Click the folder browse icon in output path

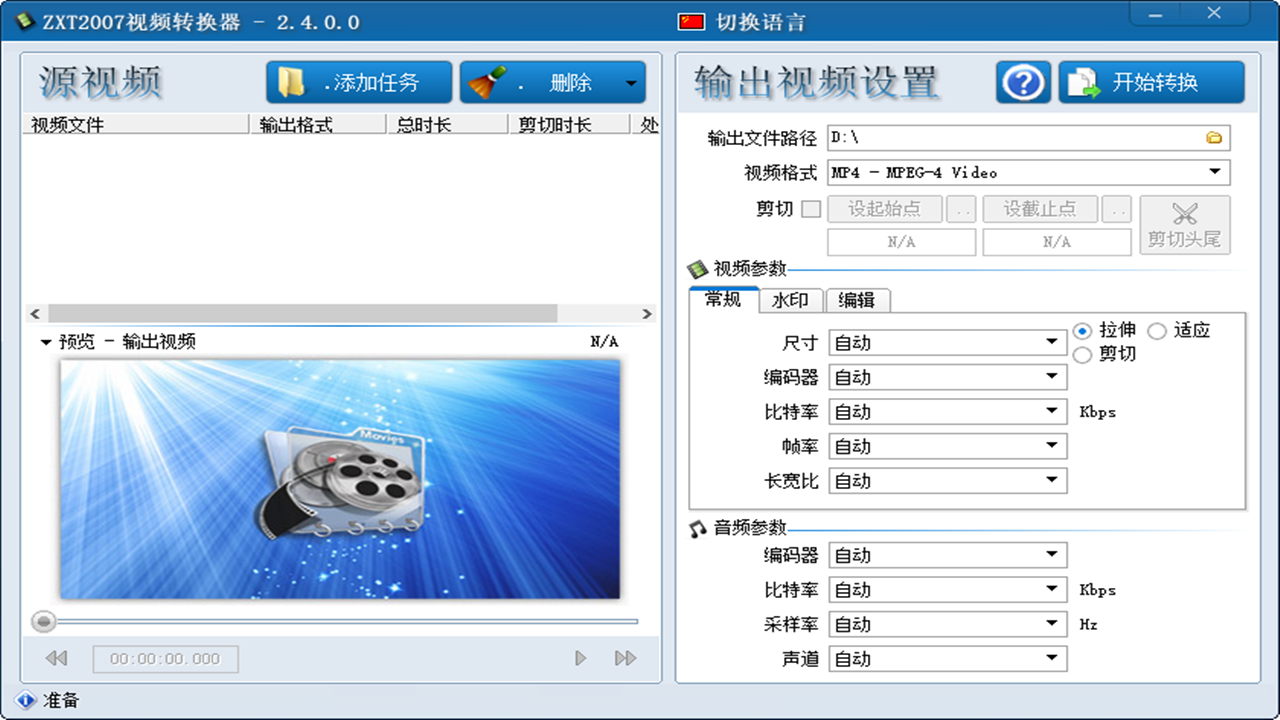pyautogui.click(x=1214, y=138)
